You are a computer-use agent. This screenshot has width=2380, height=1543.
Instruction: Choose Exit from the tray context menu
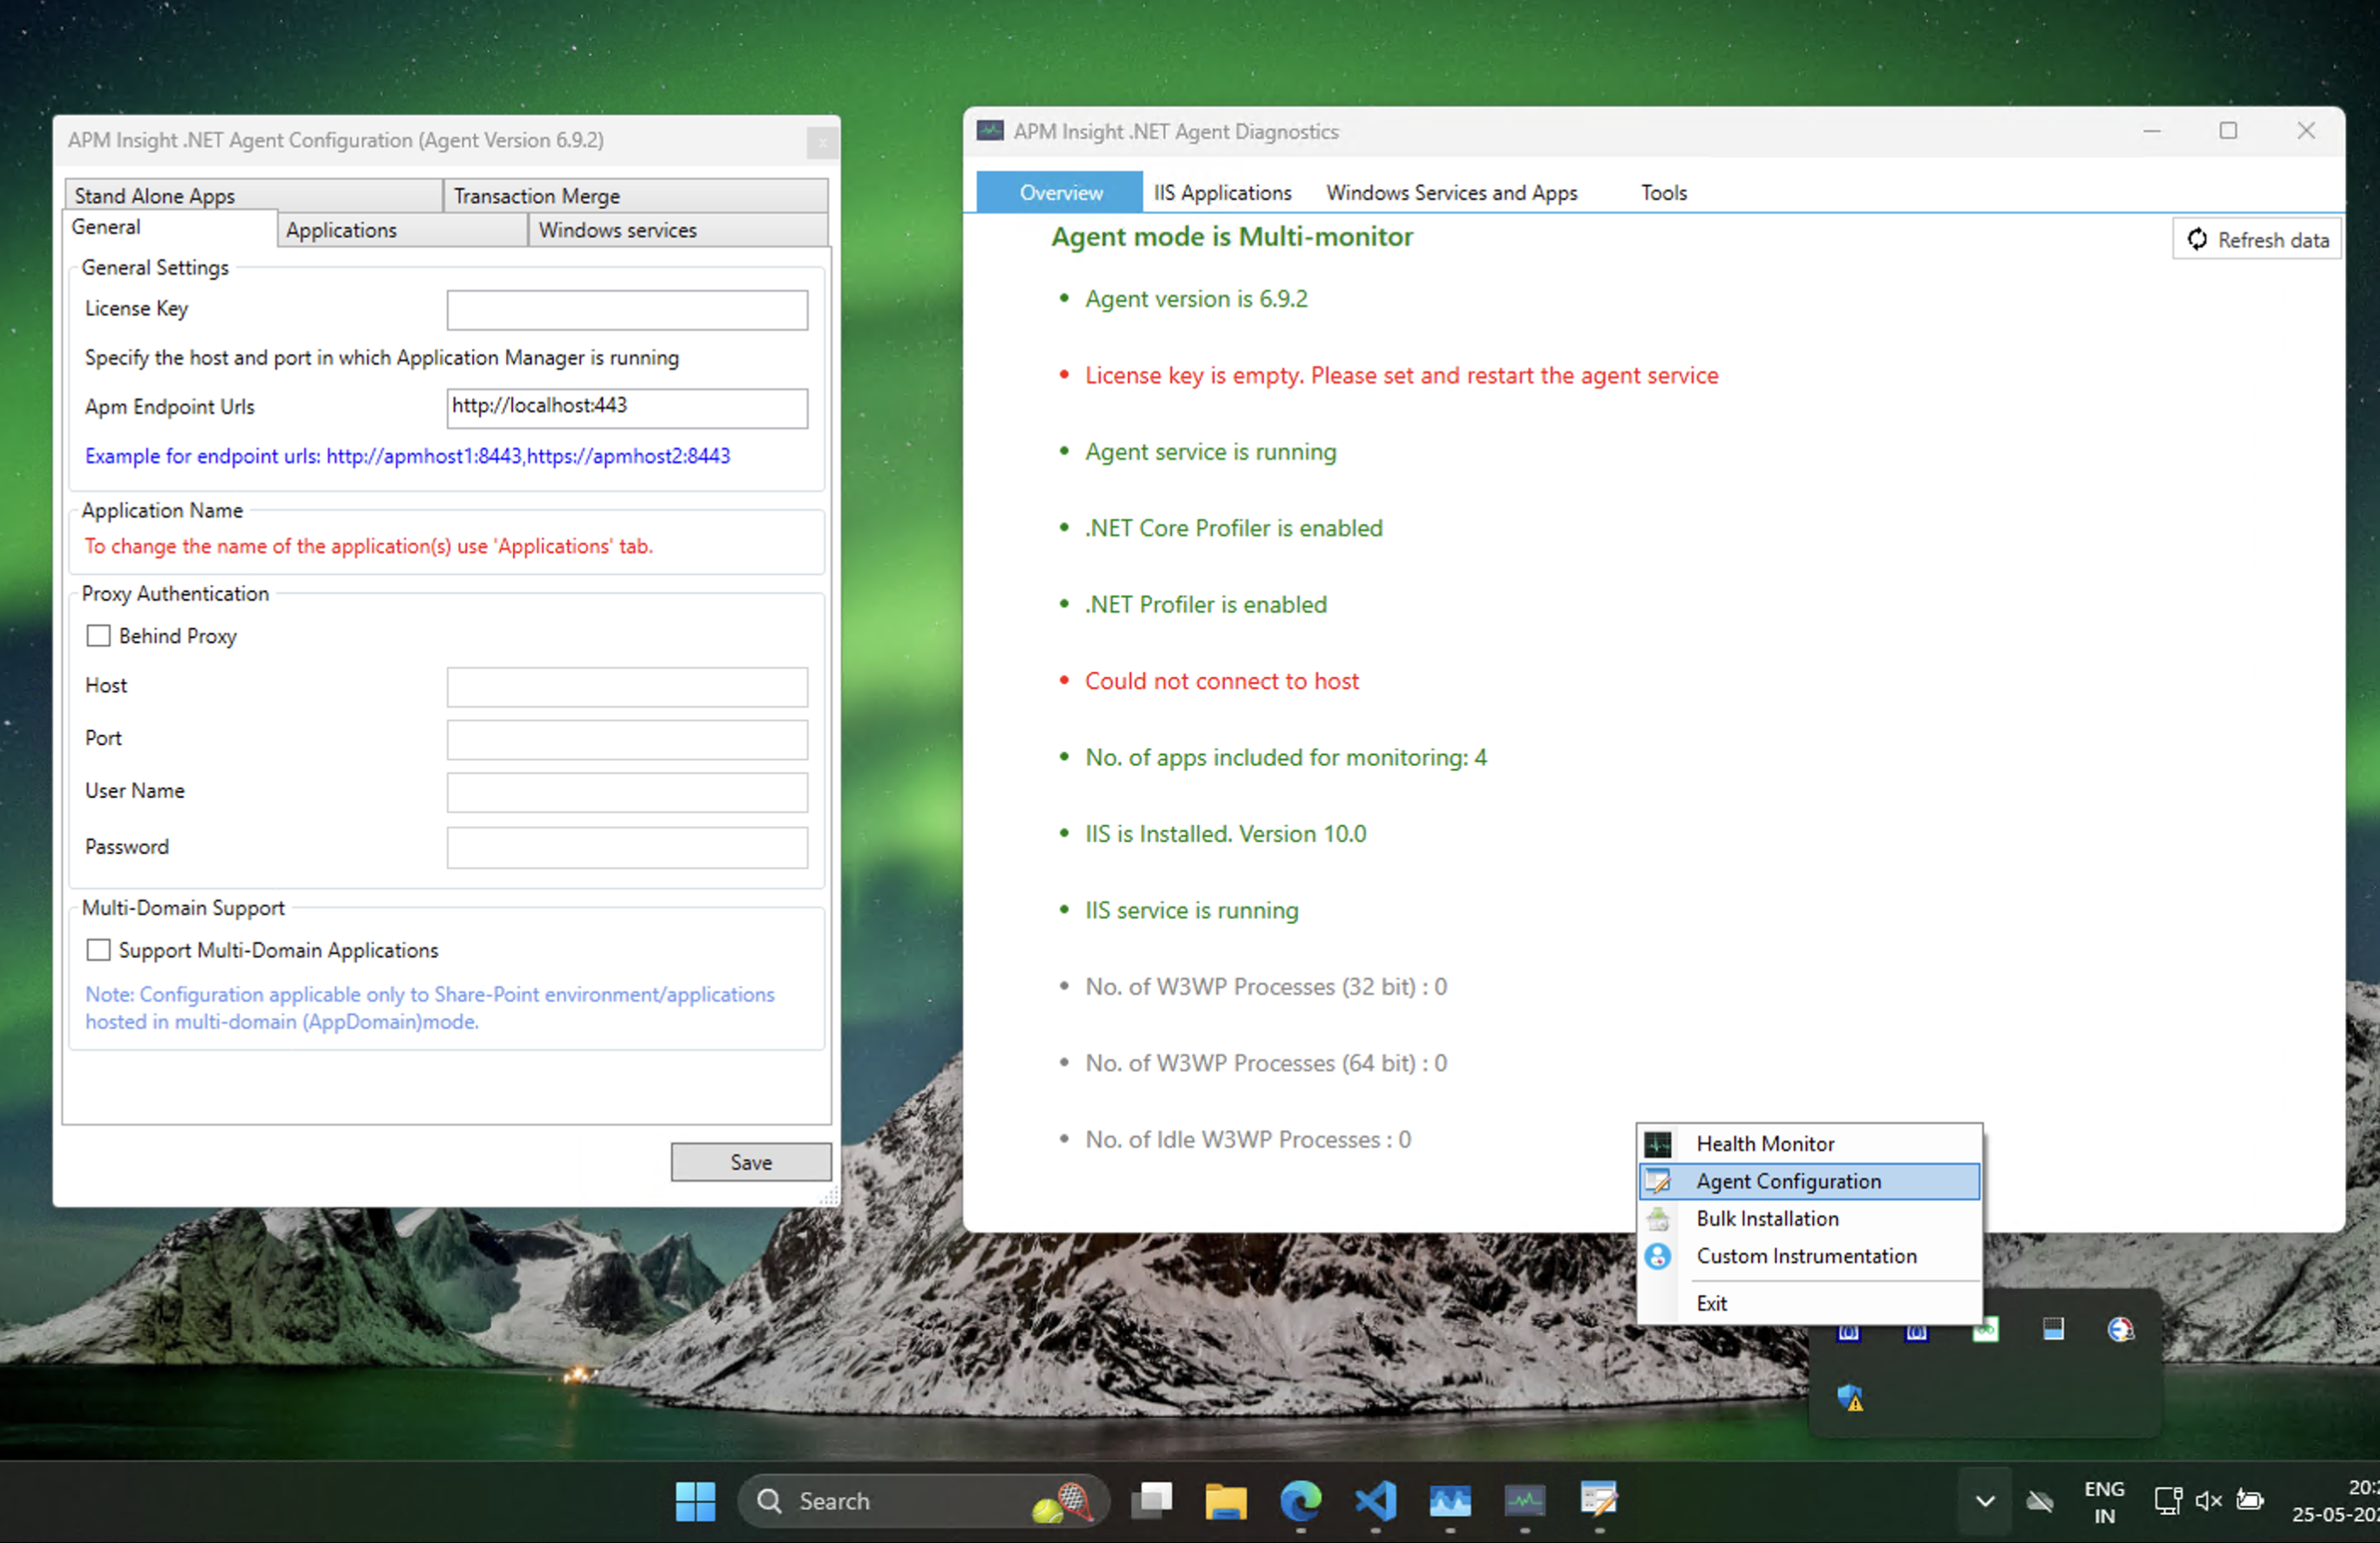click(1809, 1303)
